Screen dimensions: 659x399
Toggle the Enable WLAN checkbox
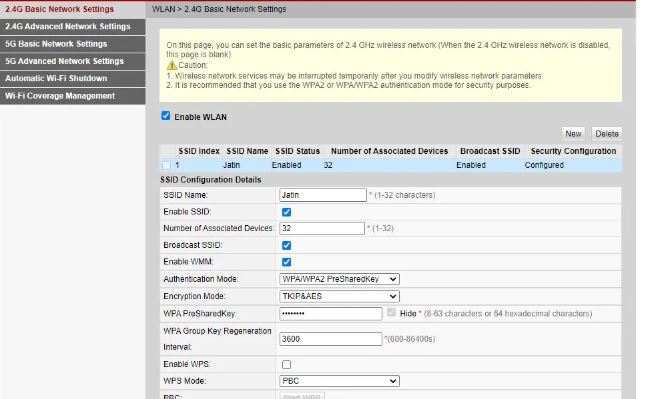(166, 116)
